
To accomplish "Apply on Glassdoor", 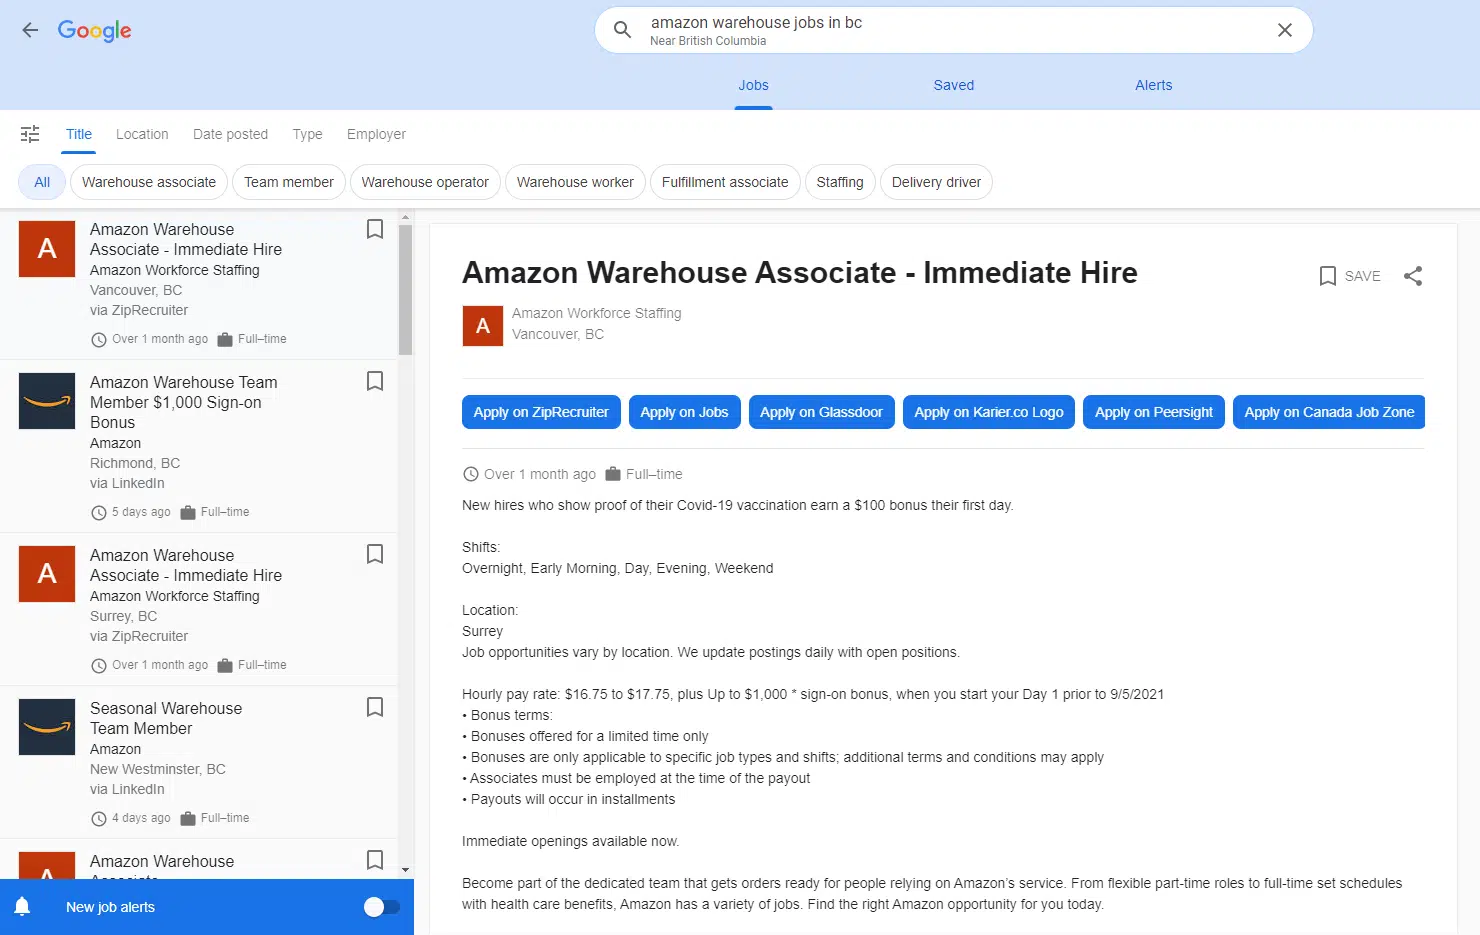I will pos(821,412).
